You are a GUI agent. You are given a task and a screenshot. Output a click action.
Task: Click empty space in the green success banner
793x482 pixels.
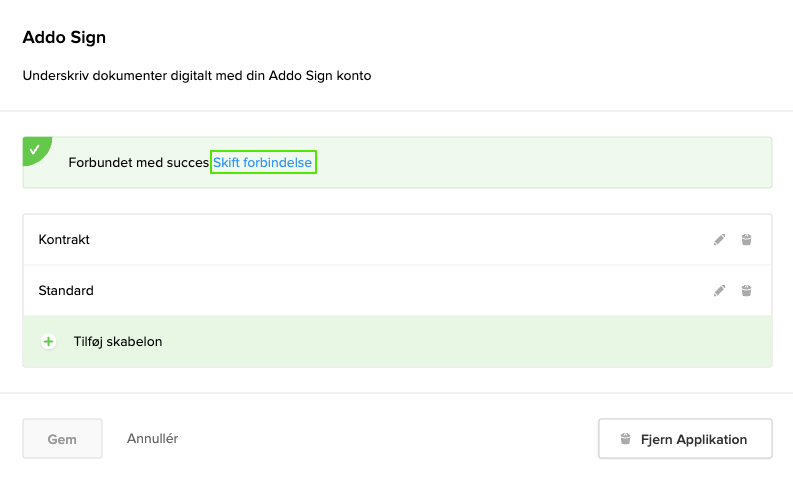540,162
